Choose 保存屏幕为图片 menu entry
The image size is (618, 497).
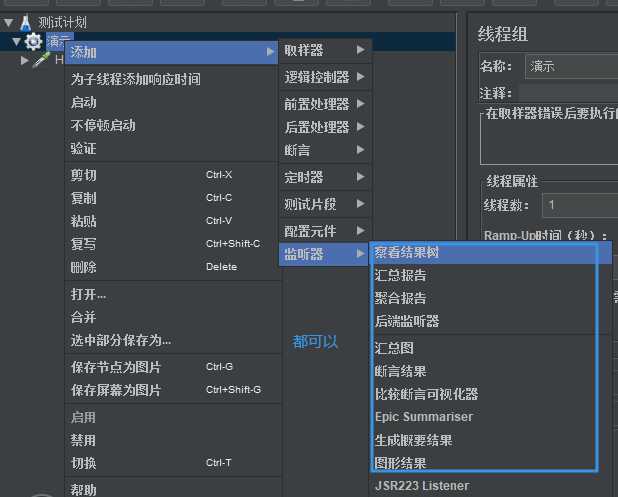173,390
